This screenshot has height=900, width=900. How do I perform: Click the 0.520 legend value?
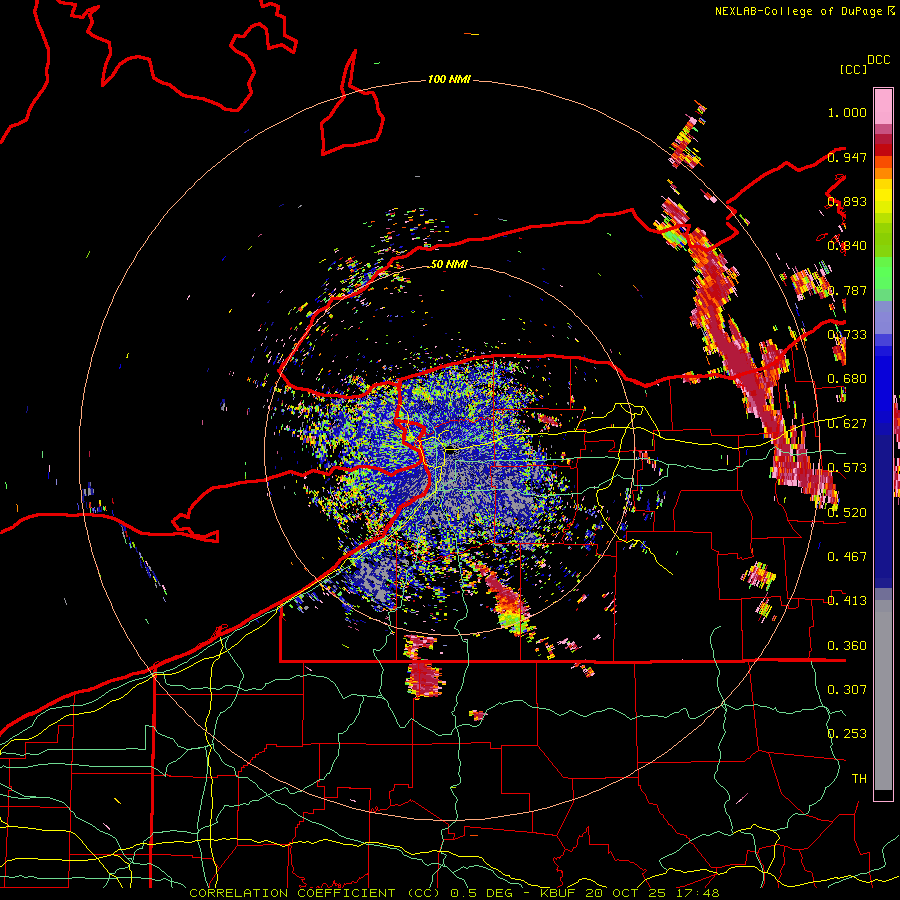[x=847, y=512]
